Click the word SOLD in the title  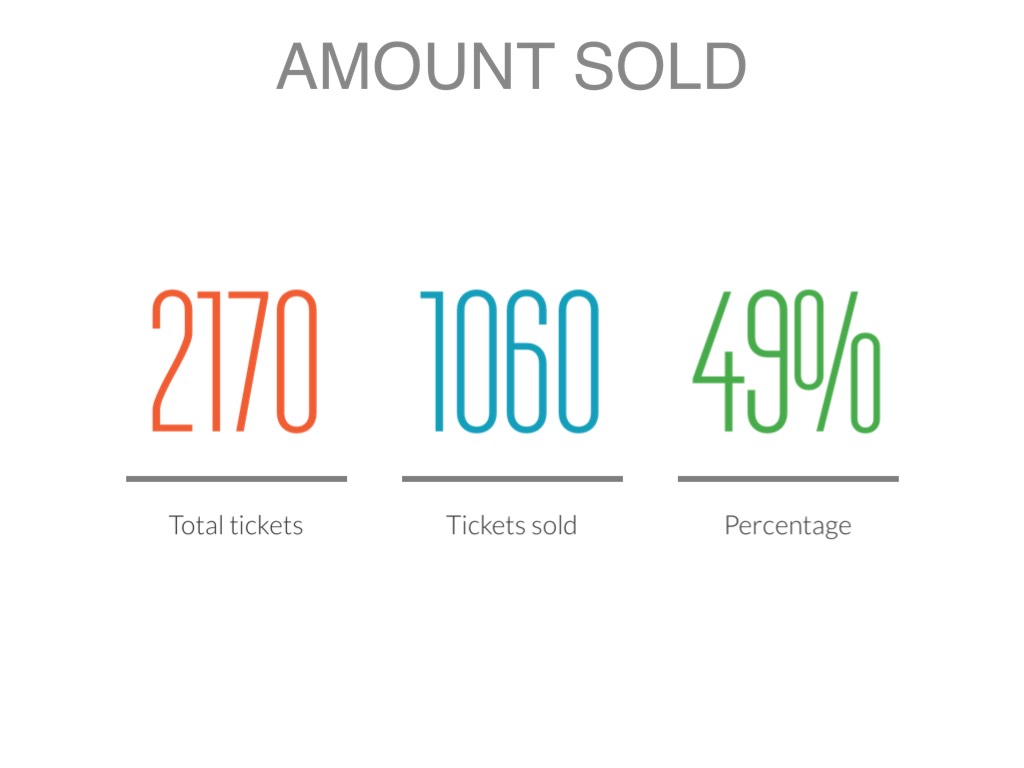[661, 67]
